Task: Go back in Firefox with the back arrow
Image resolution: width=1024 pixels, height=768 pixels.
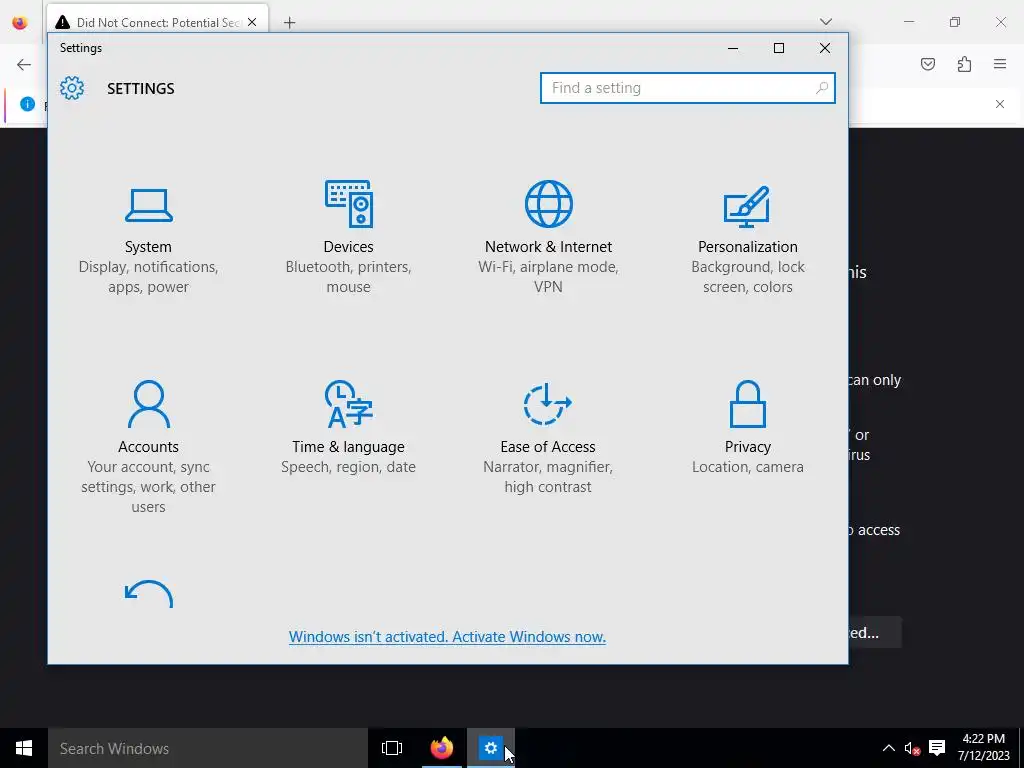Action: (24, 64)
